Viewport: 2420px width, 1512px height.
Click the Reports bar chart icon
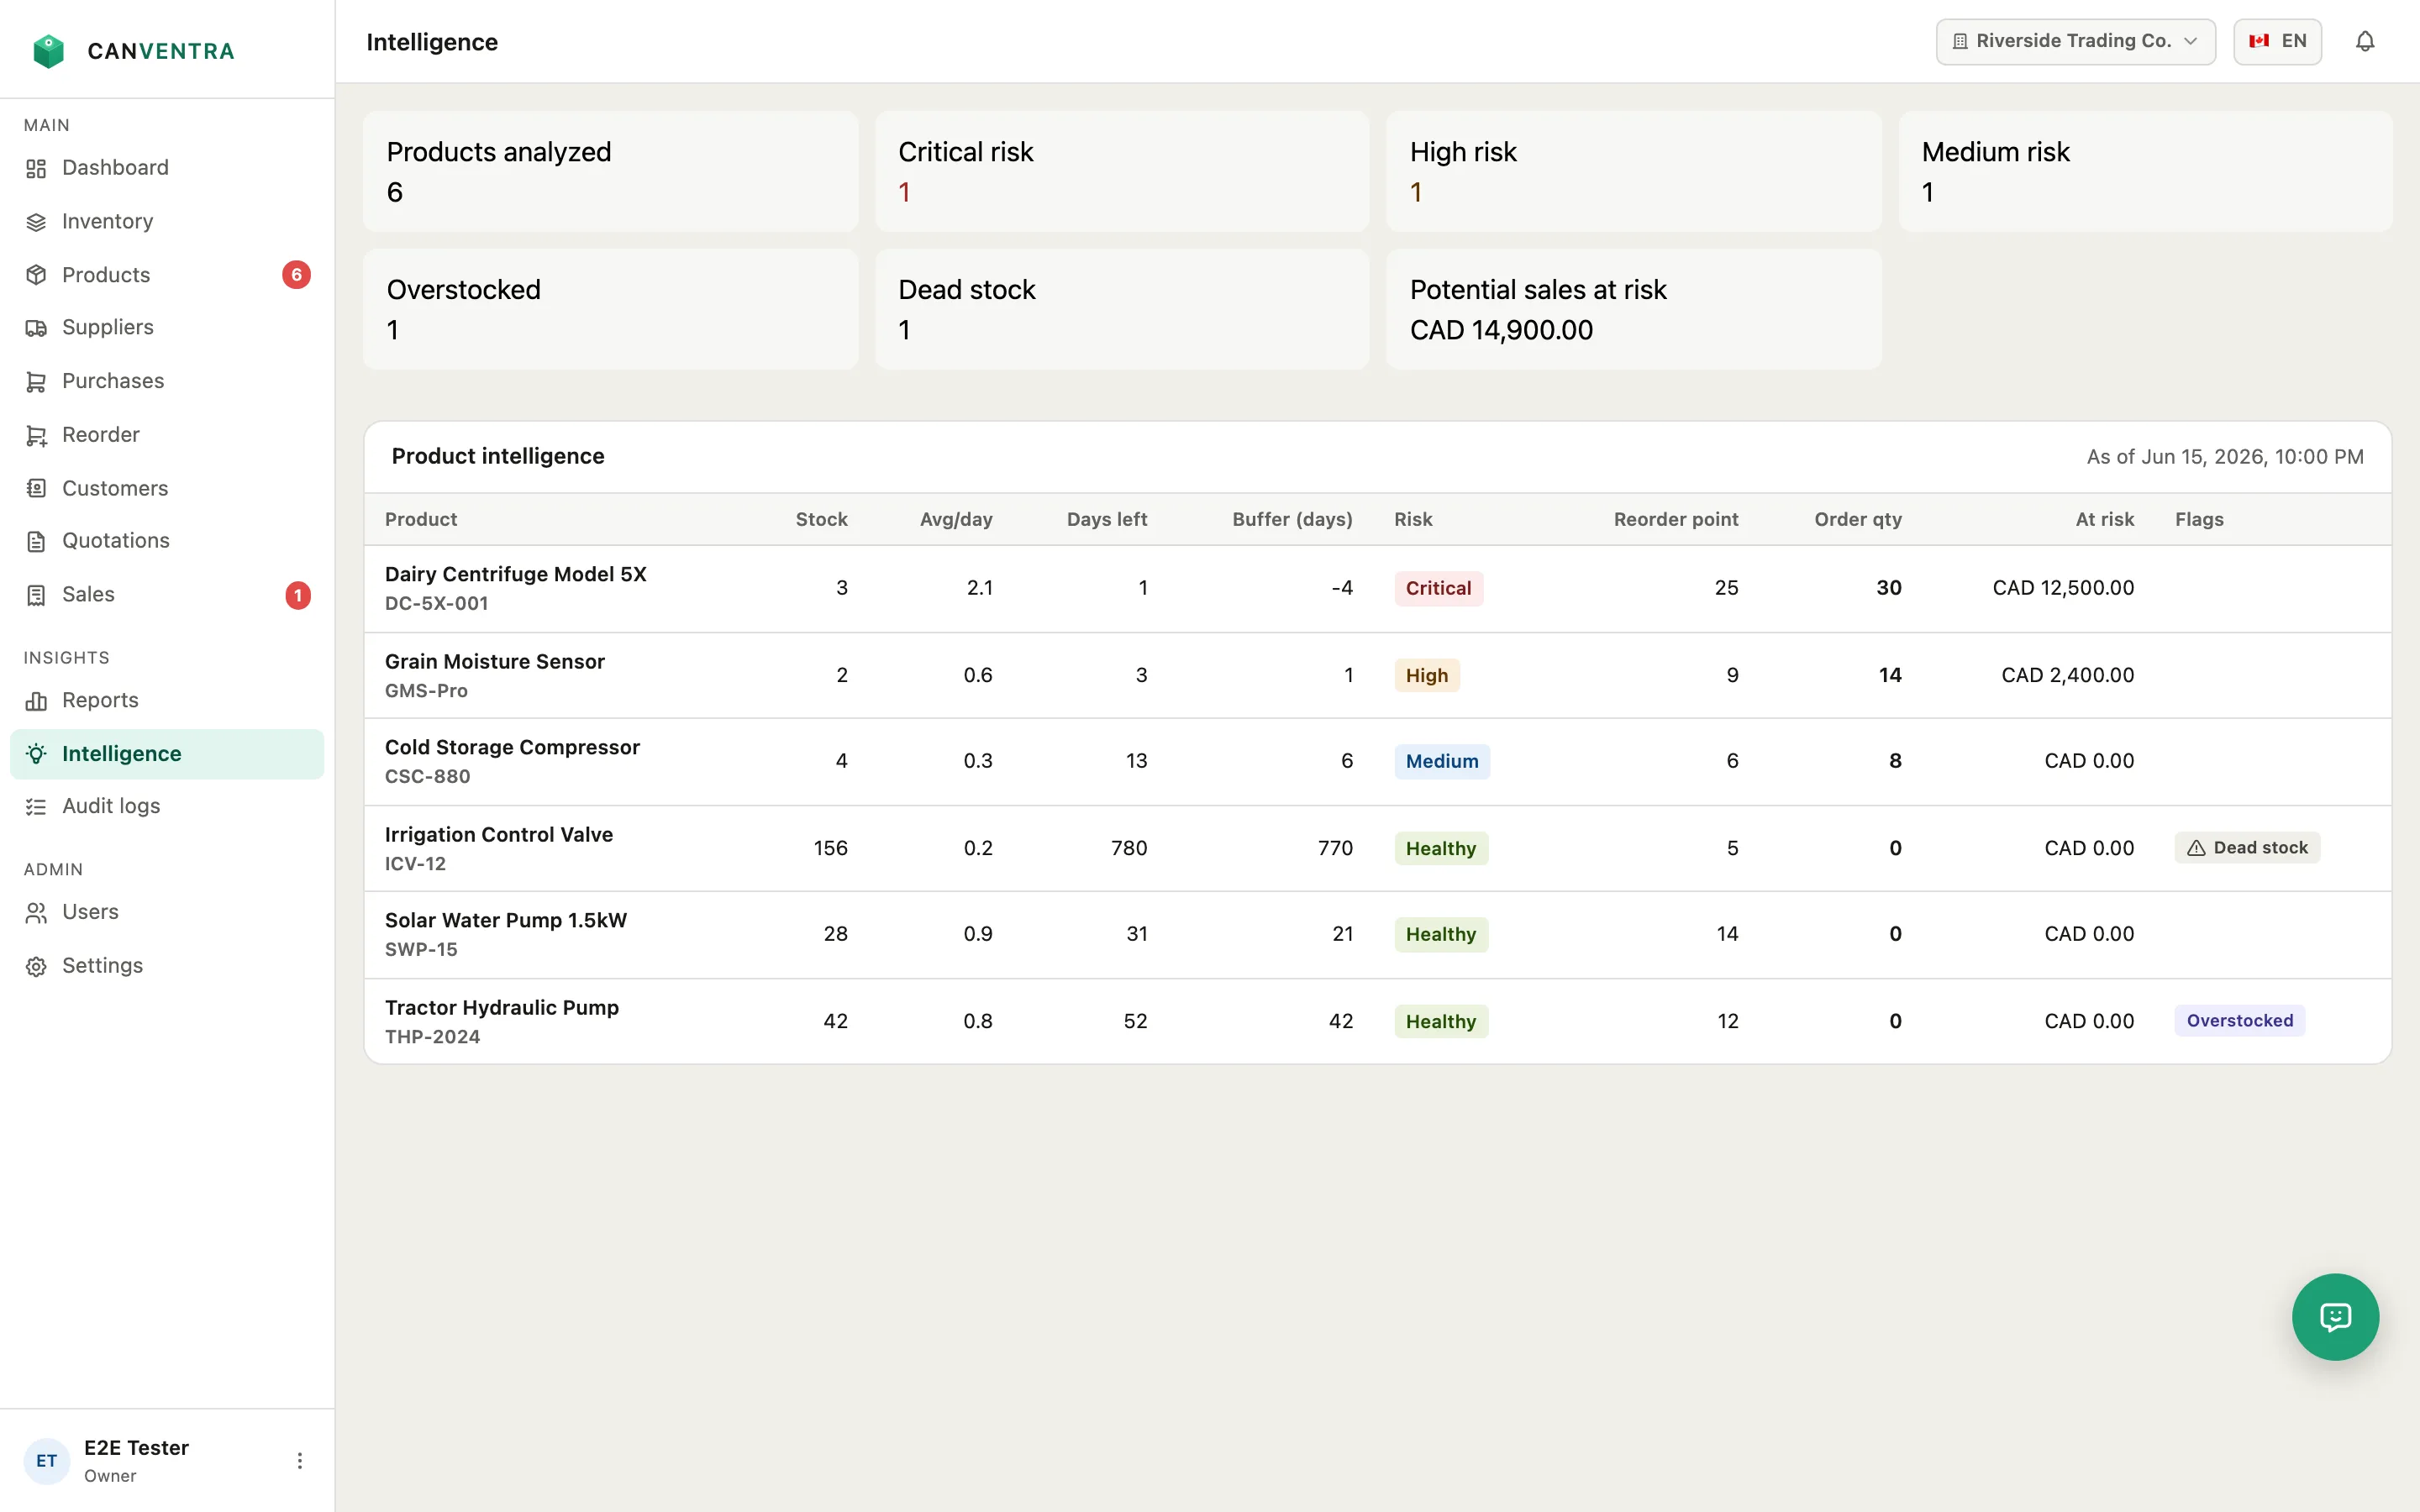pyautogui.click(x=36, y=701)
